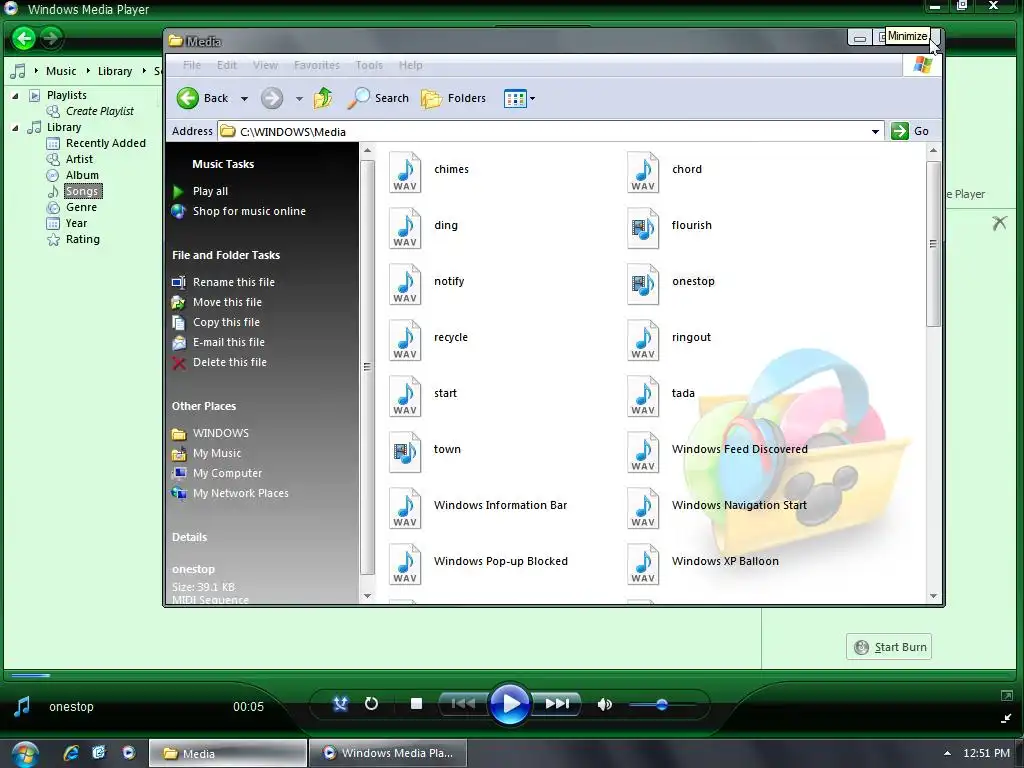Toggle the Folders pane
This screenshot has height=768, width=1024.
(x=454, y=98)
